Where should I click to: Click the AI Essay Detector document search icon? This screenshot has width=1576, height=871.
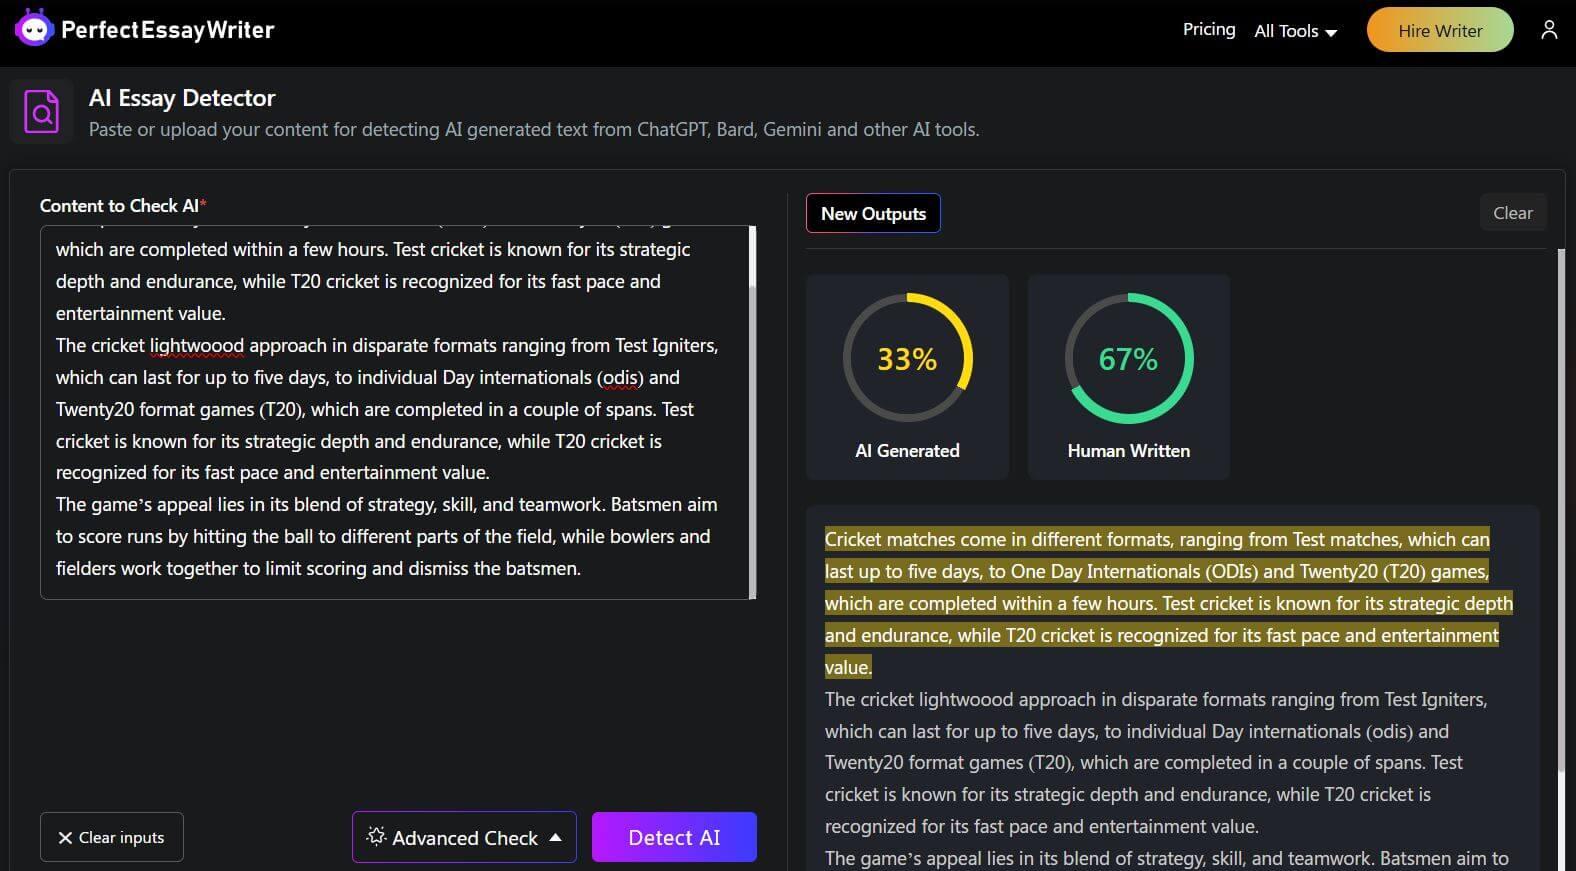click(x=42, y=112)
